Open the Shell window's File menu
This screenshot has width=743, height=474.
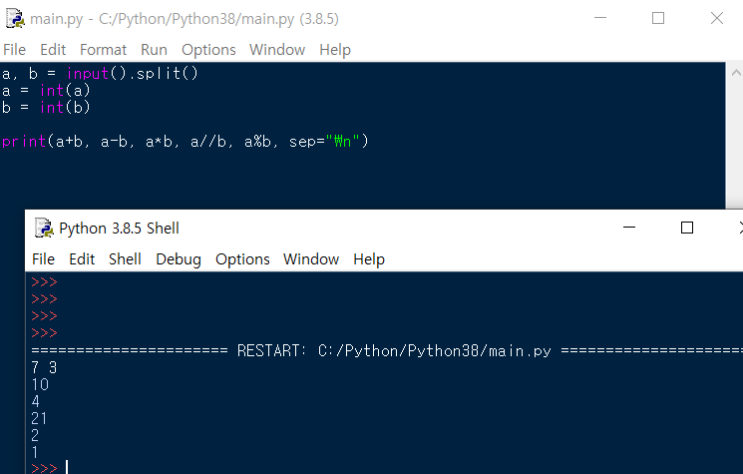(44, 259)
